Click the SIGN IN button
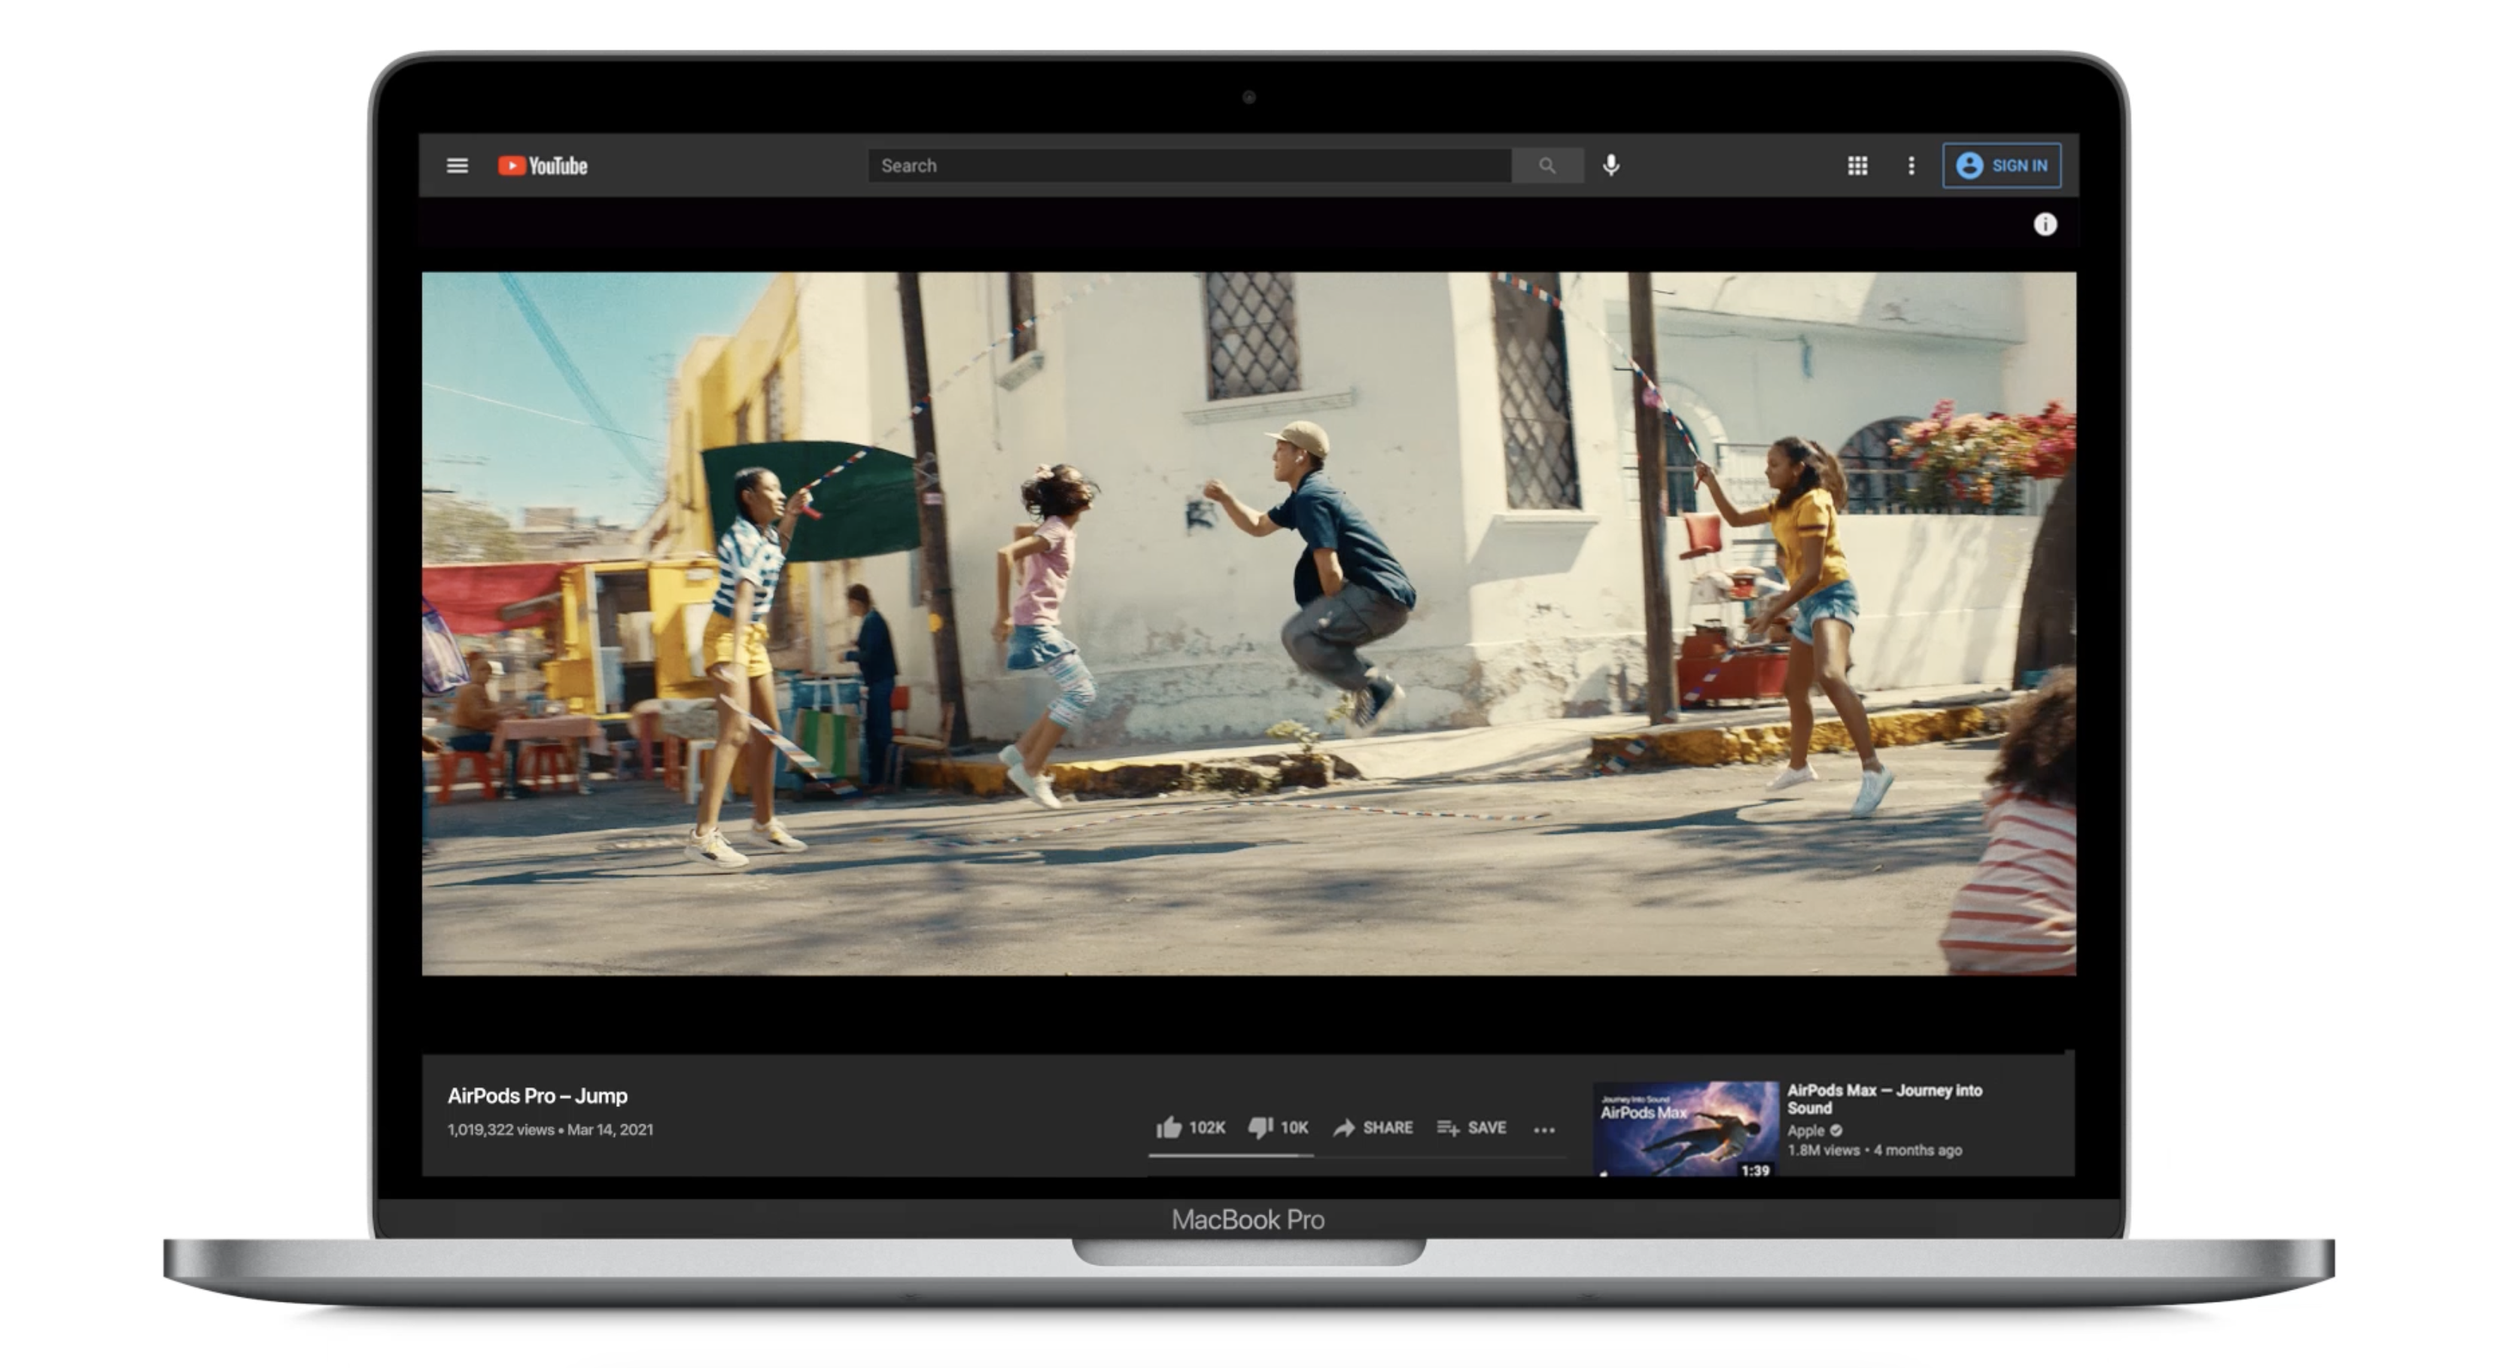The width and height of the screenshot is (2500, 1368). [x=2001, y=166]
